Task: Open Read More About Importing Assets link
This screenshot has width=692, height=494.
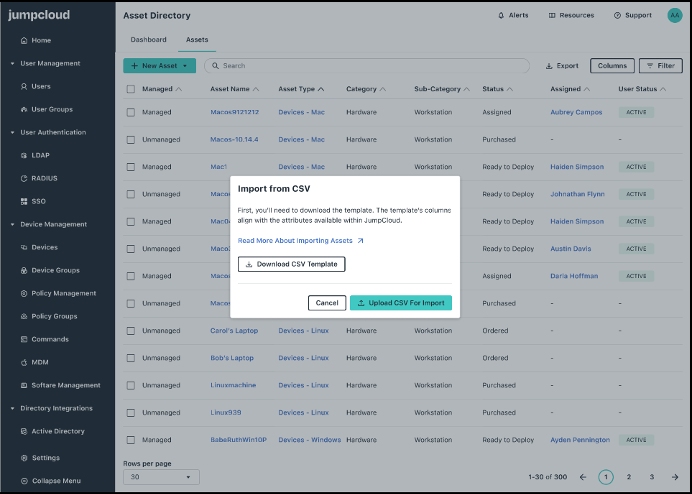Action: tap(300, 241)
